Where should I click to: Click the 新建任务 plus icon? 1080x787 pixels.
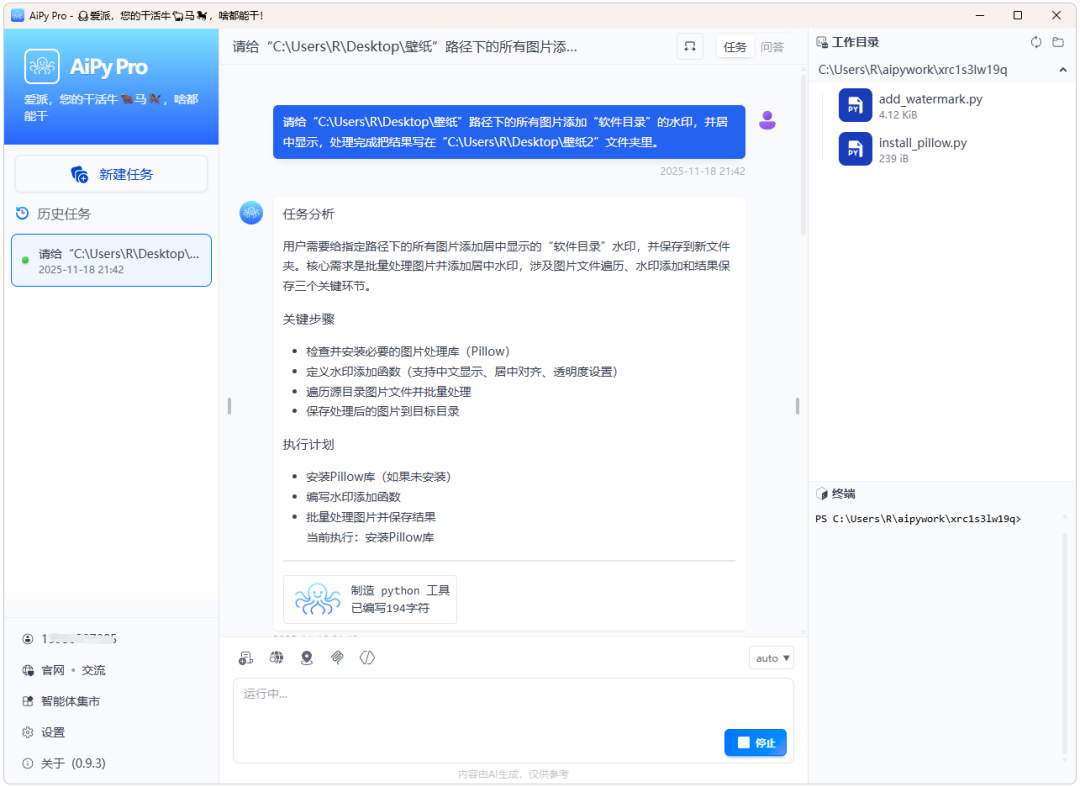(79, 174)
